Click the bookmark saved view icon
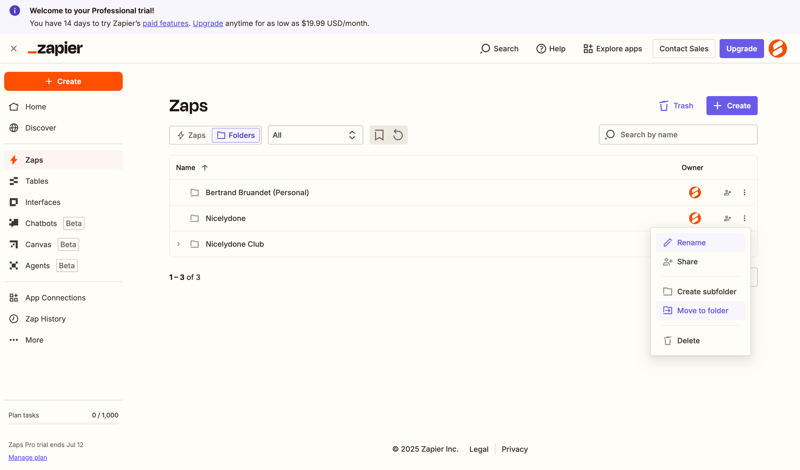Viewport: 800px width, 470px height. (x=379, y=135)
